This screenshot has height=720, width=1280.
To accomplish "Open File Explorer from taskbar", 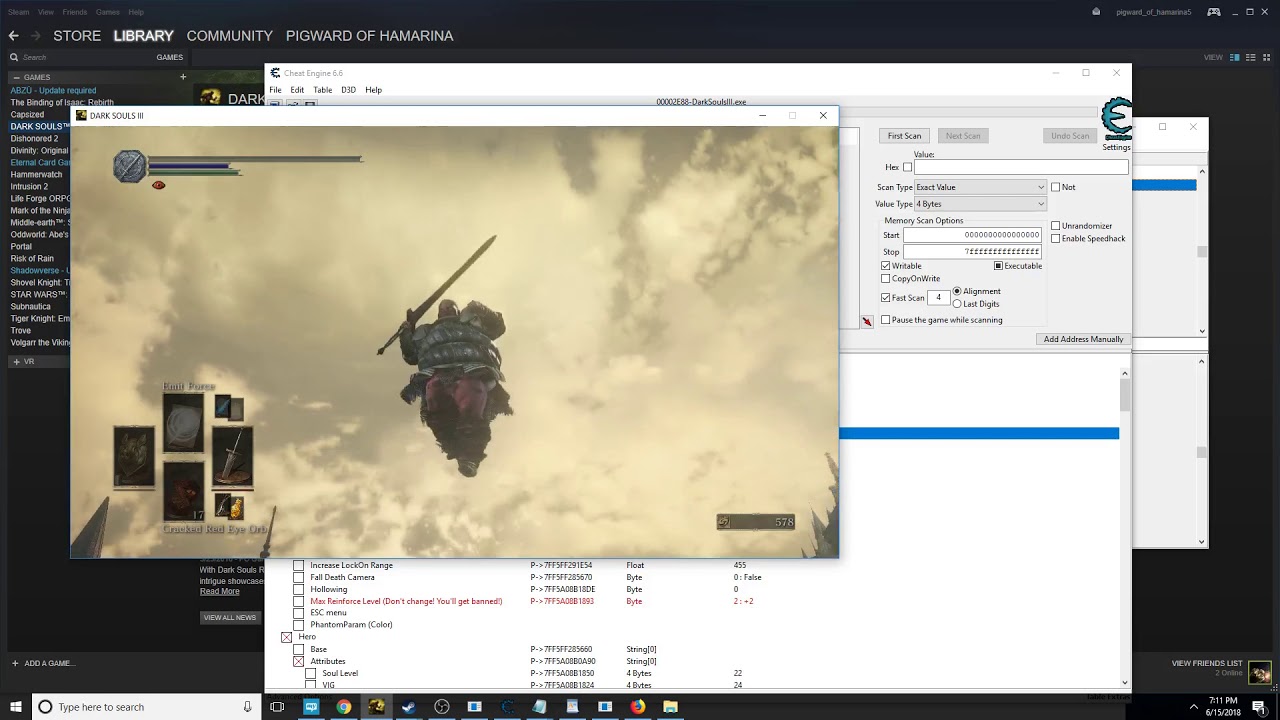I will (x=670, y=707).
